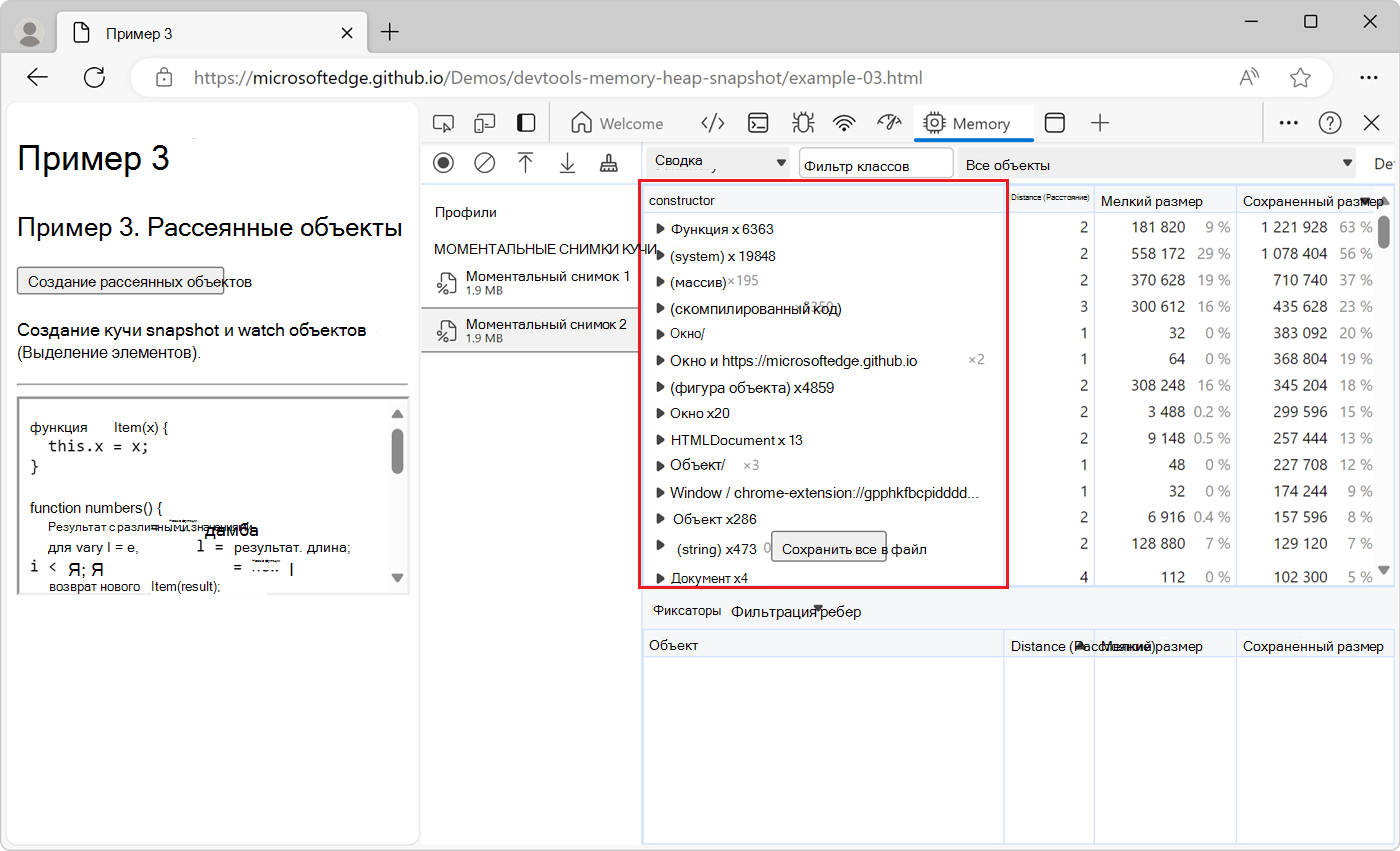1400x851 pixels.
Task: Click the heap table vertical scrollbar thumb
Action: 1384,231
